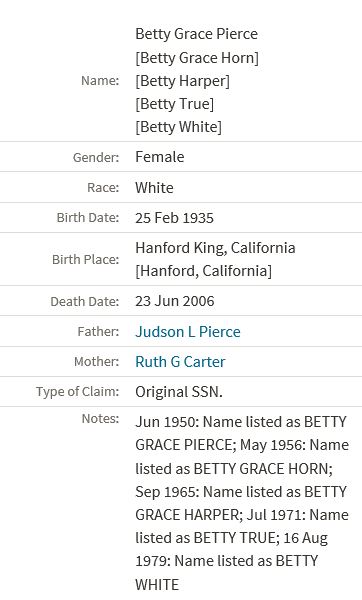Click the bracketed Hanford, California entry
Image resolution: width=362 pixels, height=600 pixels.
point(204,271)
